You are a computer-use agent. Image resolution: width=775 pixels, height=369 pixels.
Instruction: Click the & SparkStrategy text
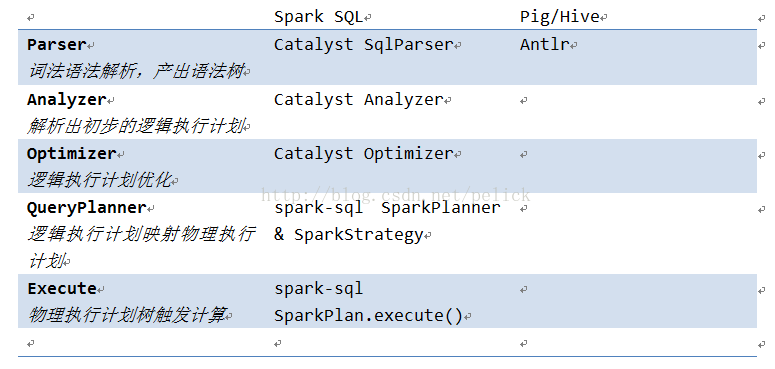tap(349, 235)
